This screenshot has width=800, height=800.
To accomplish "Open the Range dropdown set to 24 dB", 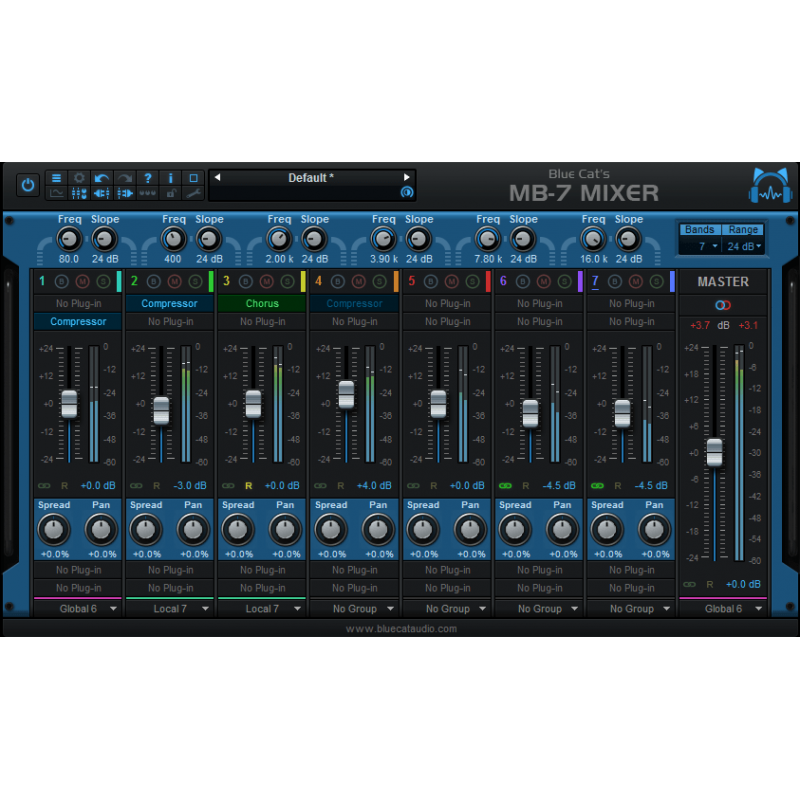I will [x=744, y=246].
